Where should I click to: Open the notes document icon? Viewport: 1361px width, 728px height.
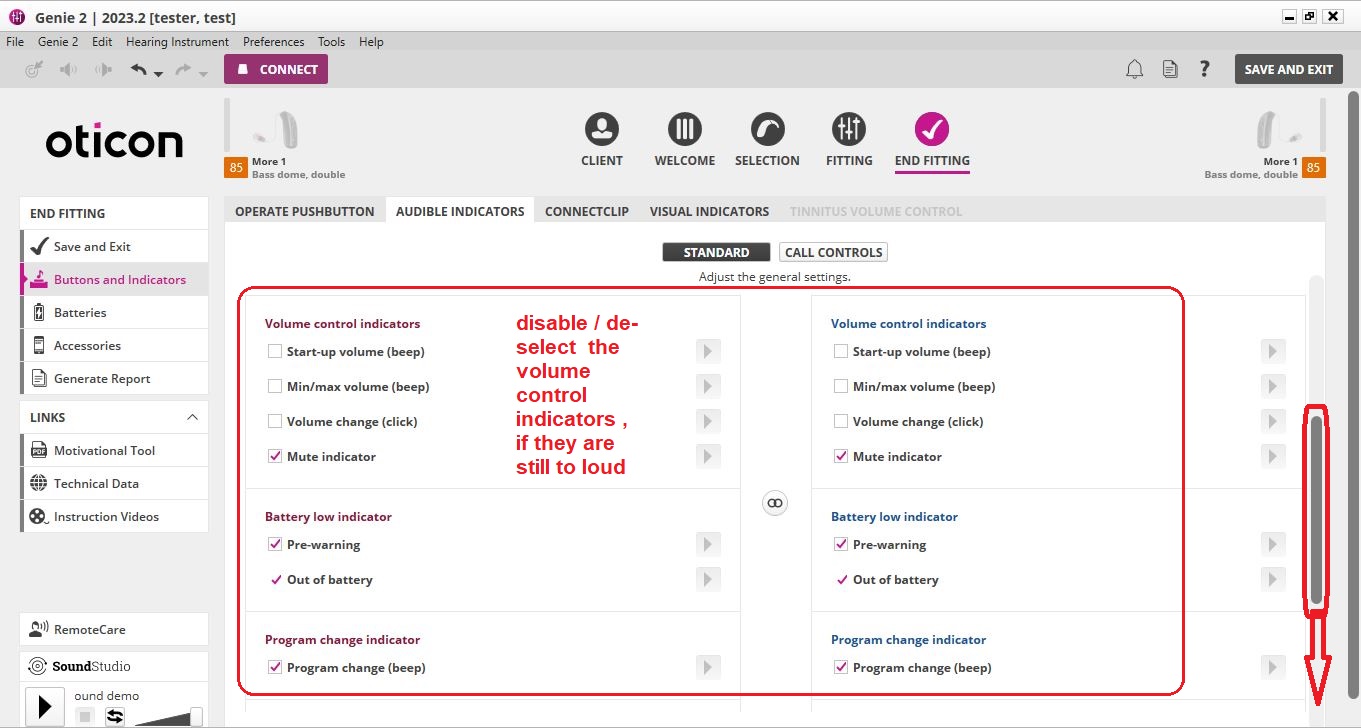point(1170,69)
